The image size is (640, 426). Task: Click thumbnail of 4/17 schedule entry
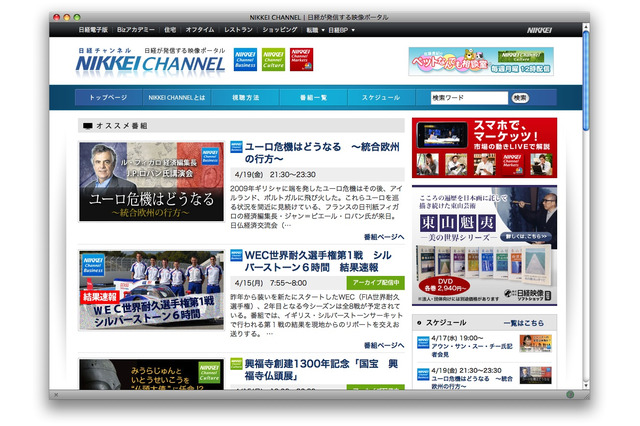536,343
